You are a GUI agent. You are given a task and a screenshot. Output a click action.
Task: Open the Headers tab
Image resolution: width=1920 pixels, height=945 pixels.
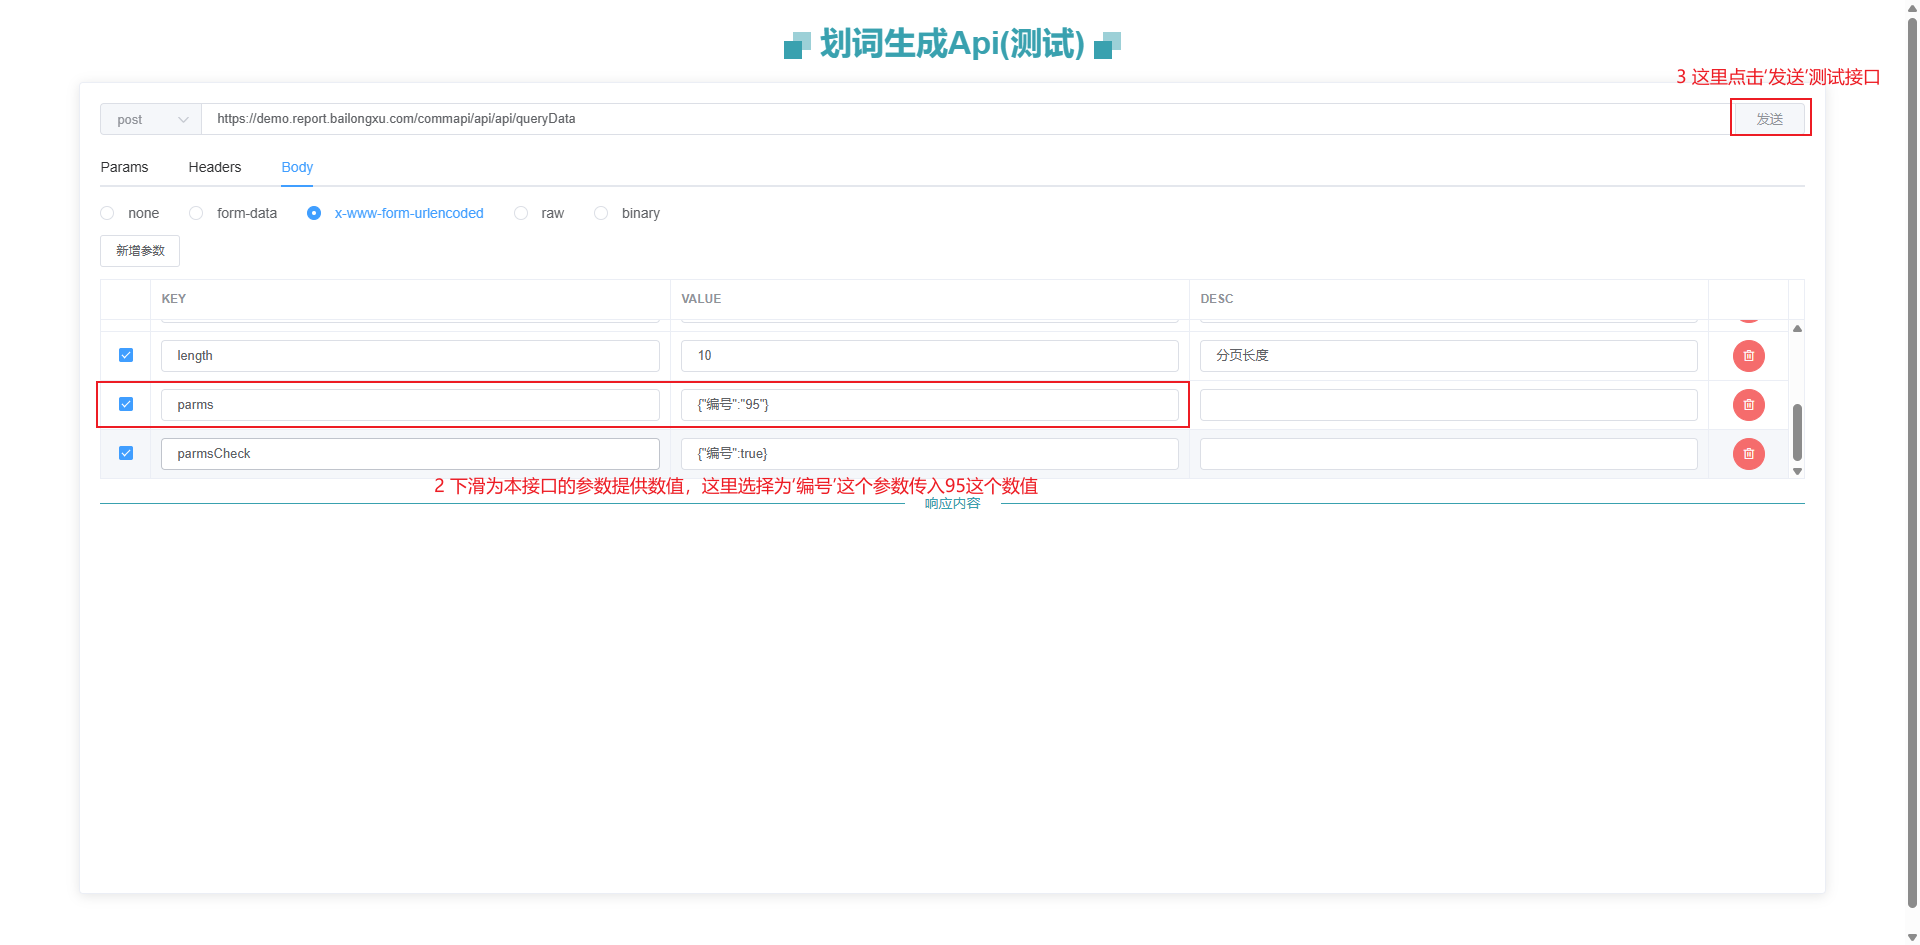(215, 167)
